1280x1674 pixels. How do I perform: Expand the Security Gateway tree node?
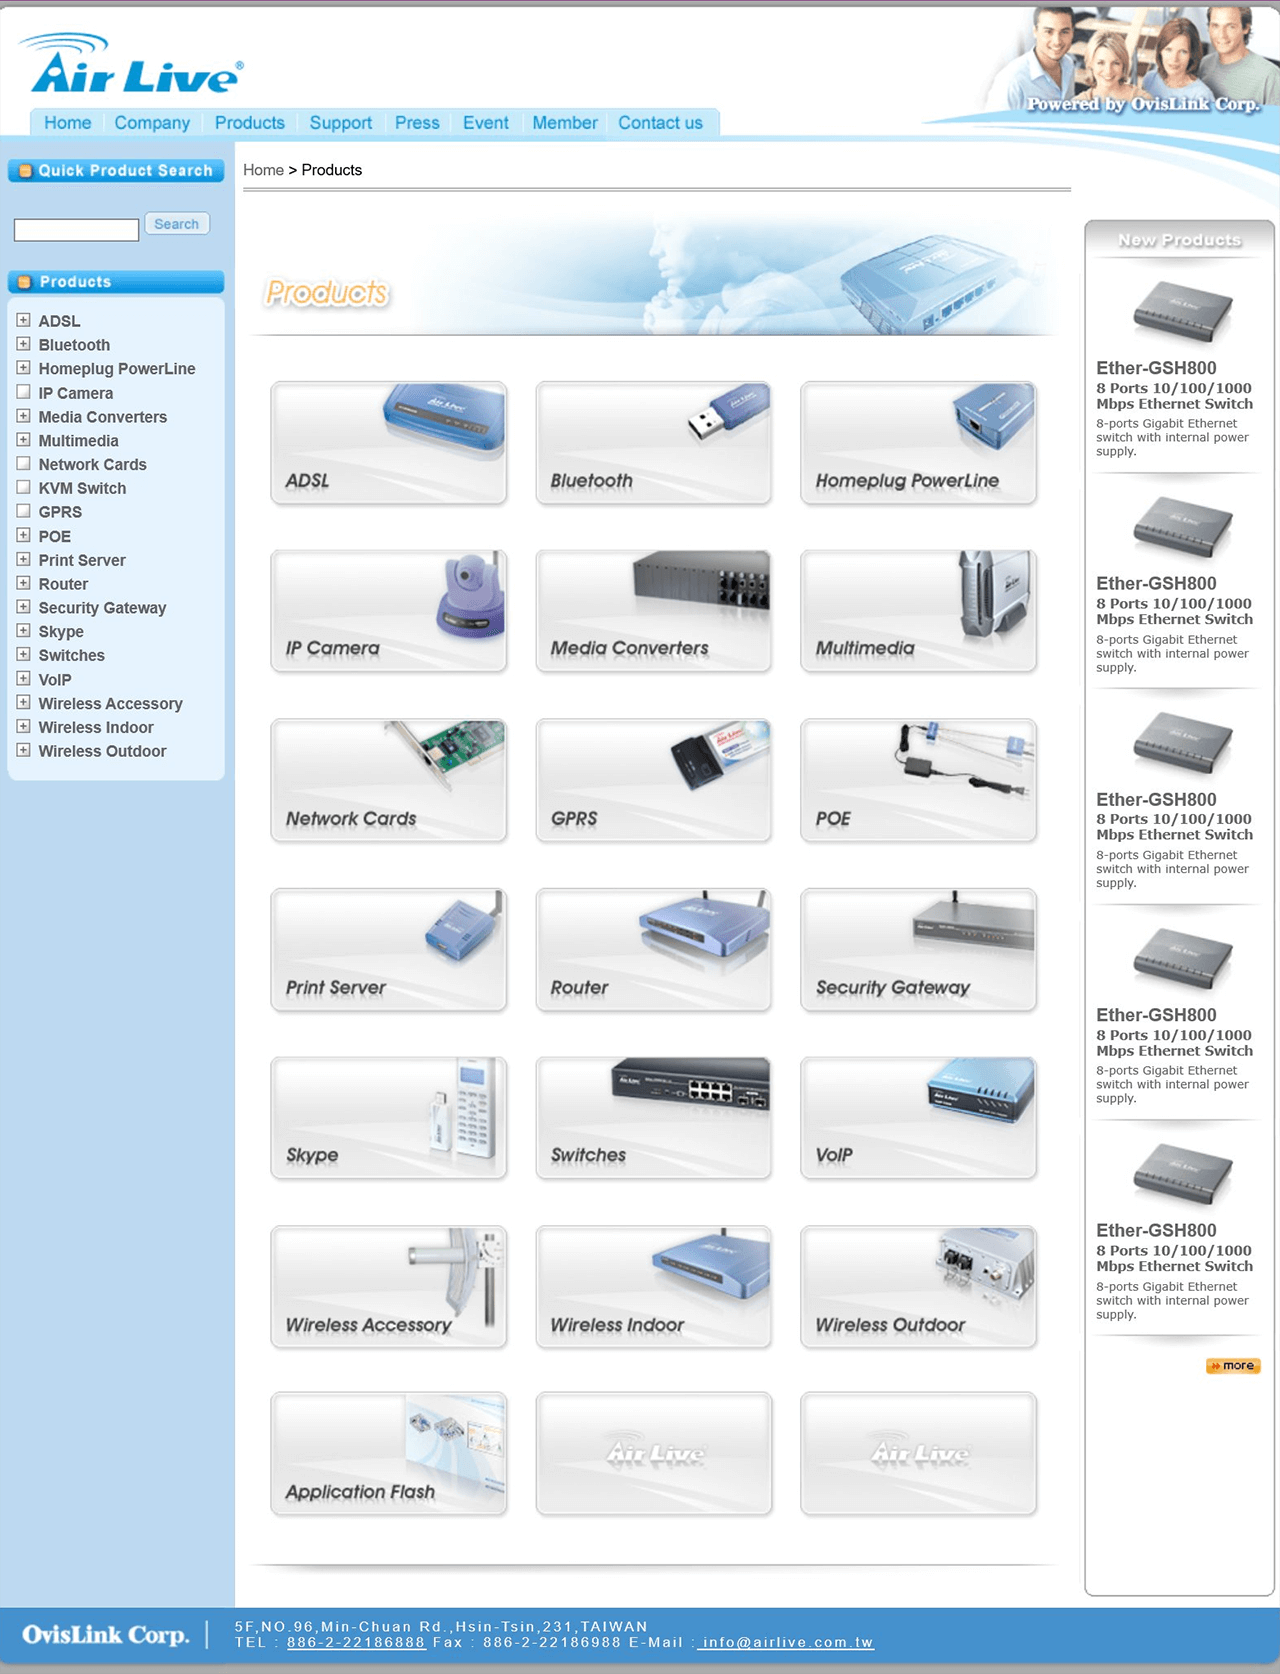point(23,607)
